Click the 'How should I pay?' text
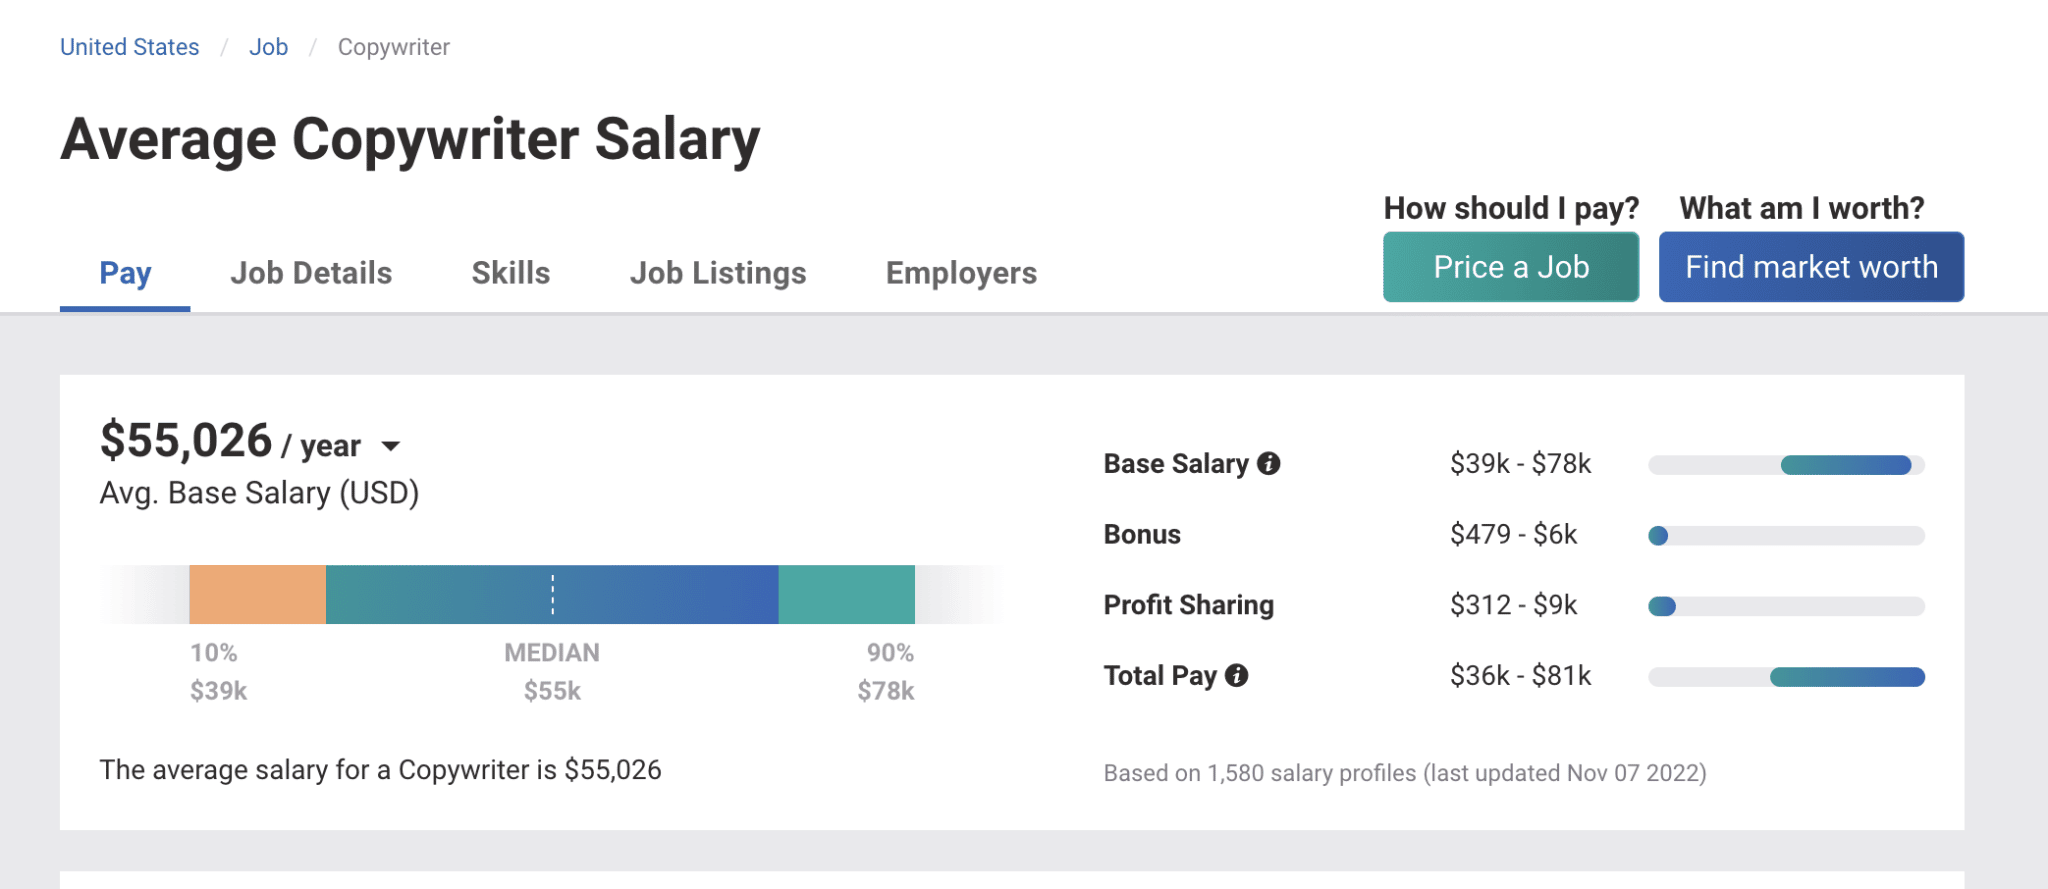 click(1511, 208)
